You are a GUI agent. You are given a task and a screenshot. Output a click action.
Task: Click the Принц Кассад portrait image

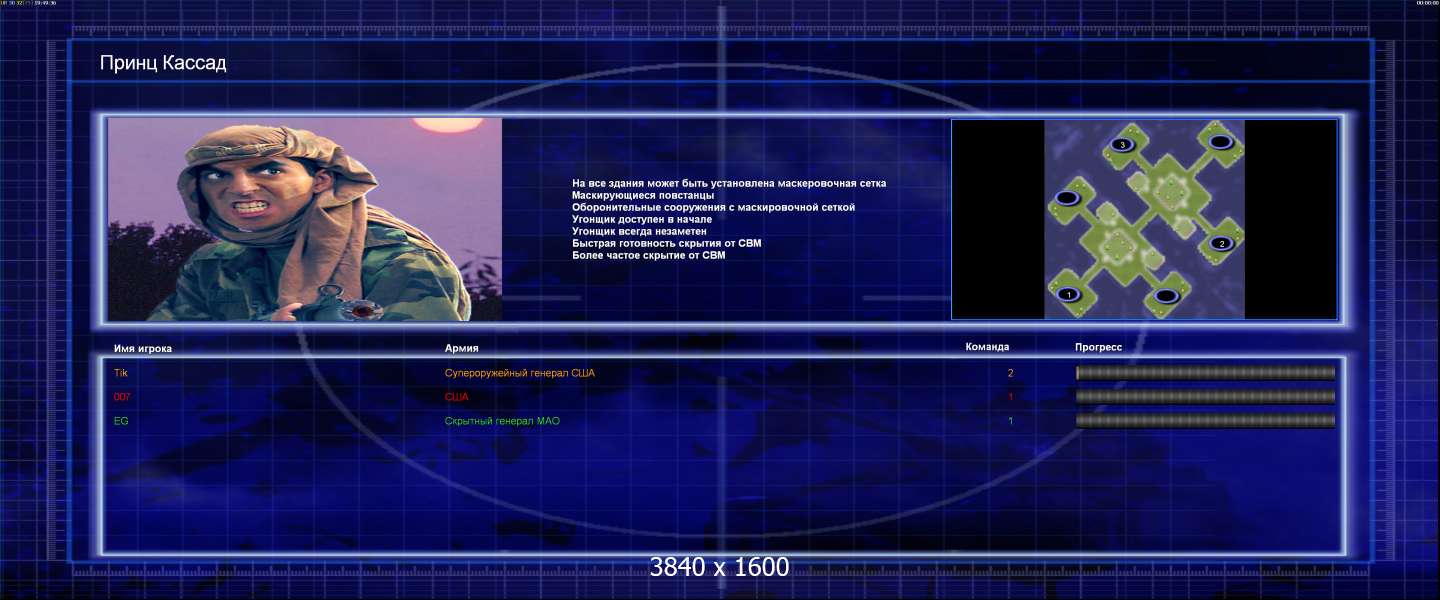[x=304, y=219]
